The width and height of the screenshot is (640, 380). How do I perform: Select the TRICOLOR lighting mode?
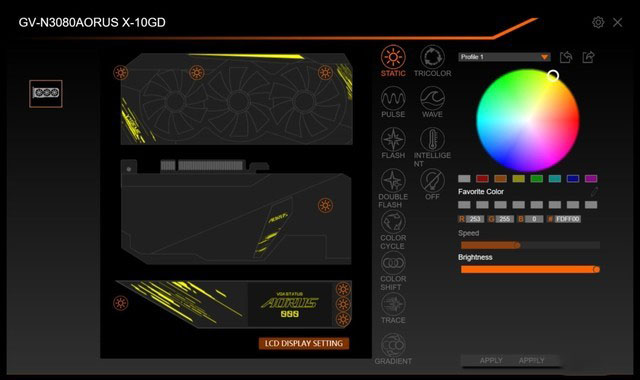(x=432, y=61)
